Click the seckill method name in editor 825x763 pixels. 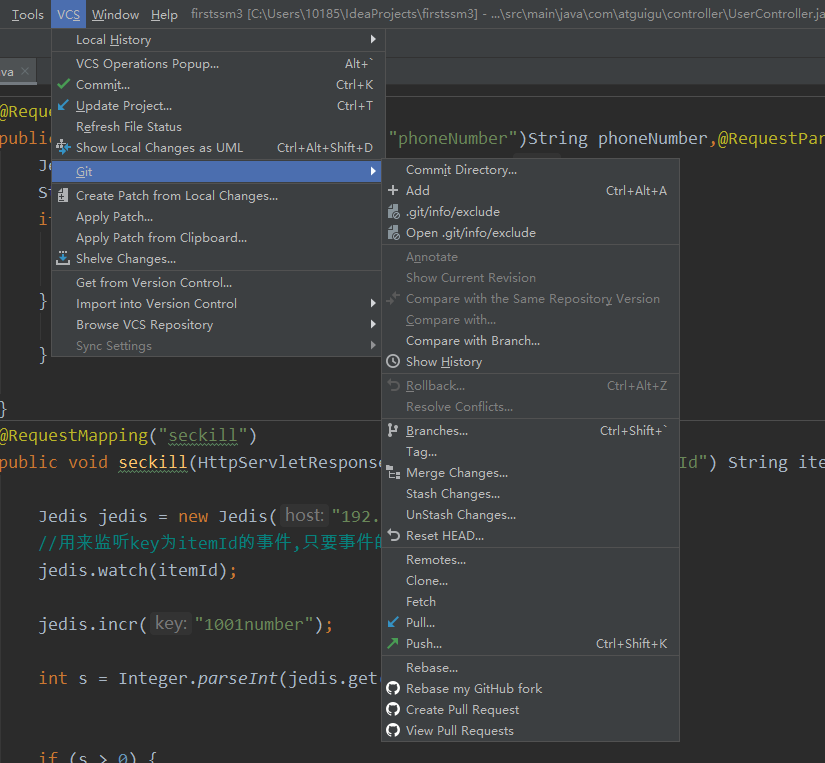(154, 462)
